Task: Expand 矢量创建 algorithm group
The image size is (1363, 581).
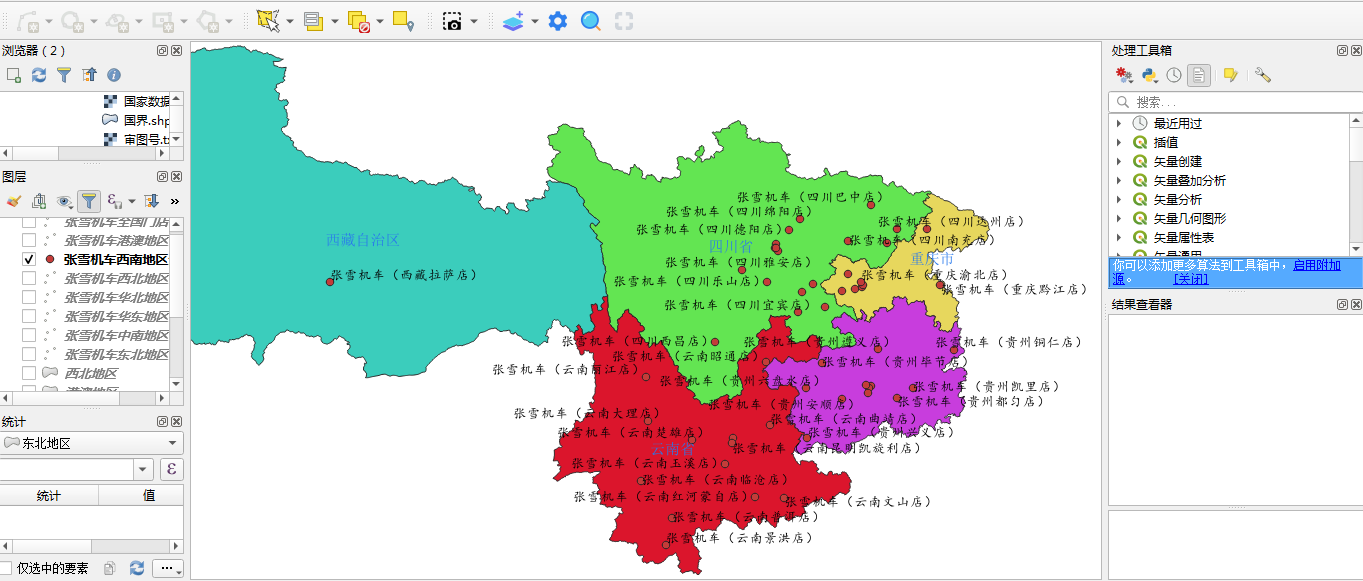Action: [x=1119, y=161]
